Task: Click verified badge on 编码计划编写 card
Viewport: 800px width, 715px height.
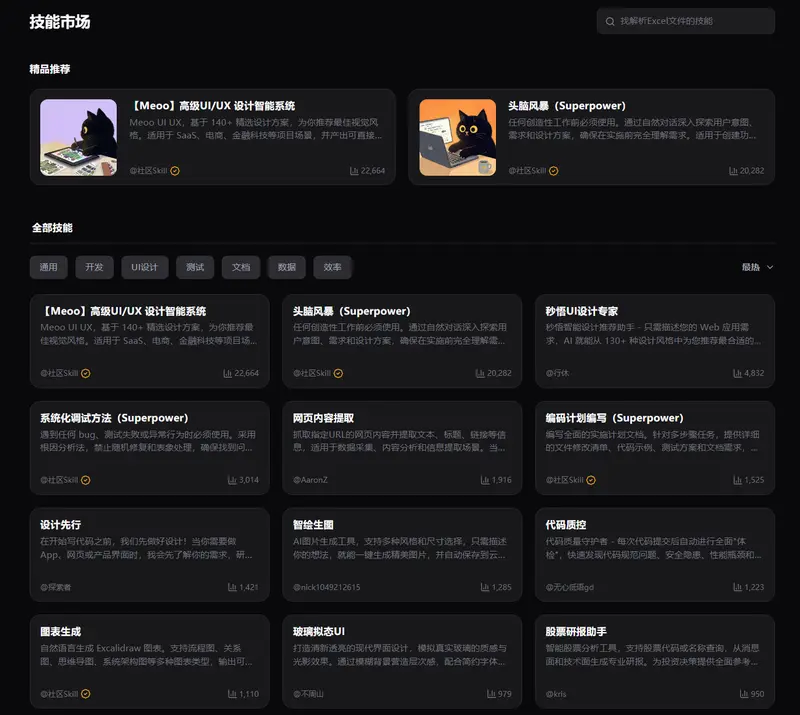Action: click(591, 480)
